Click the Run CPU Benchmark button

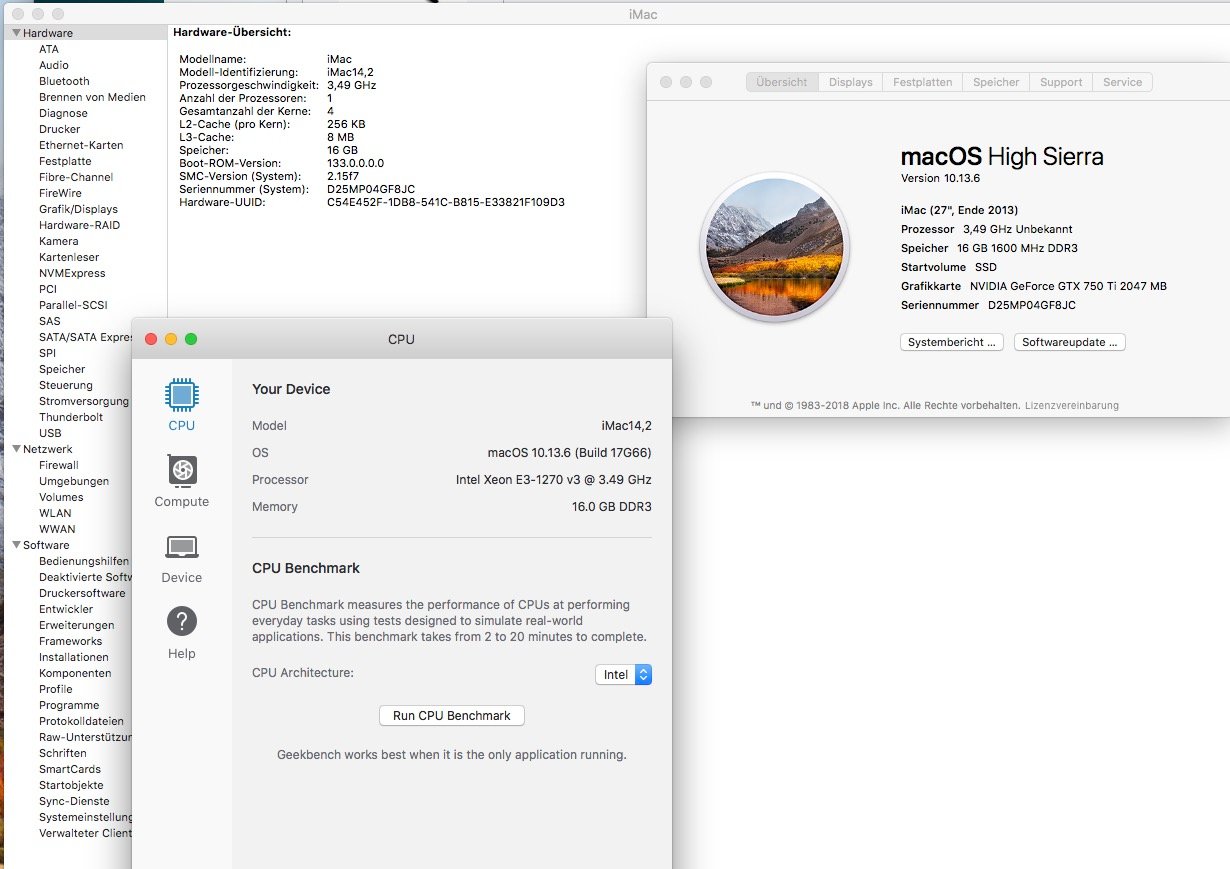tap(452, 716)
